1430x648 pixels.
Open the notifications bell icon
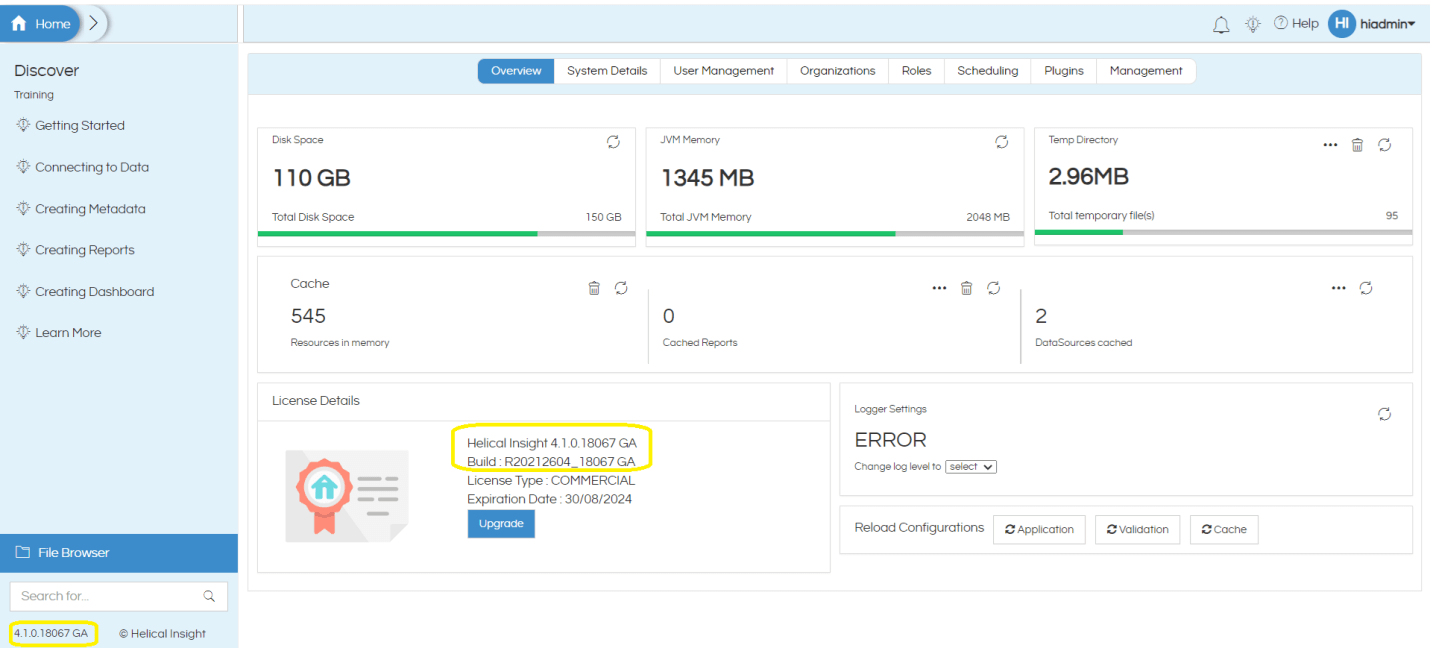point(1221,25)
